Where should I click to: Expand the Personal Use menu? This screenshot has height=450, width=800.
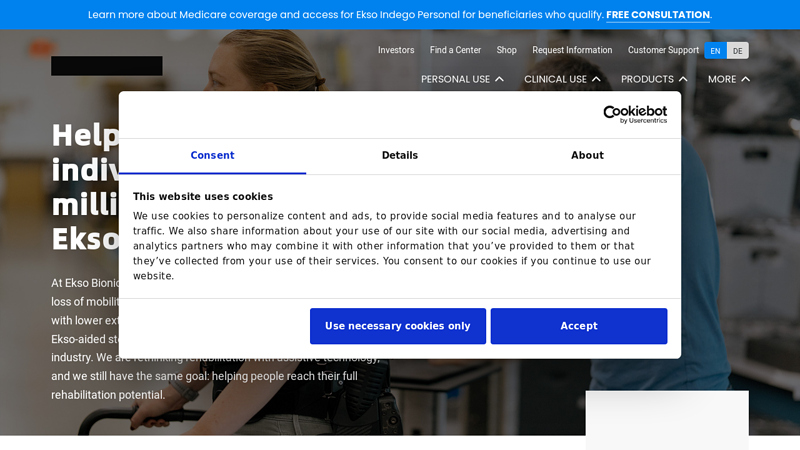[462, 79]
